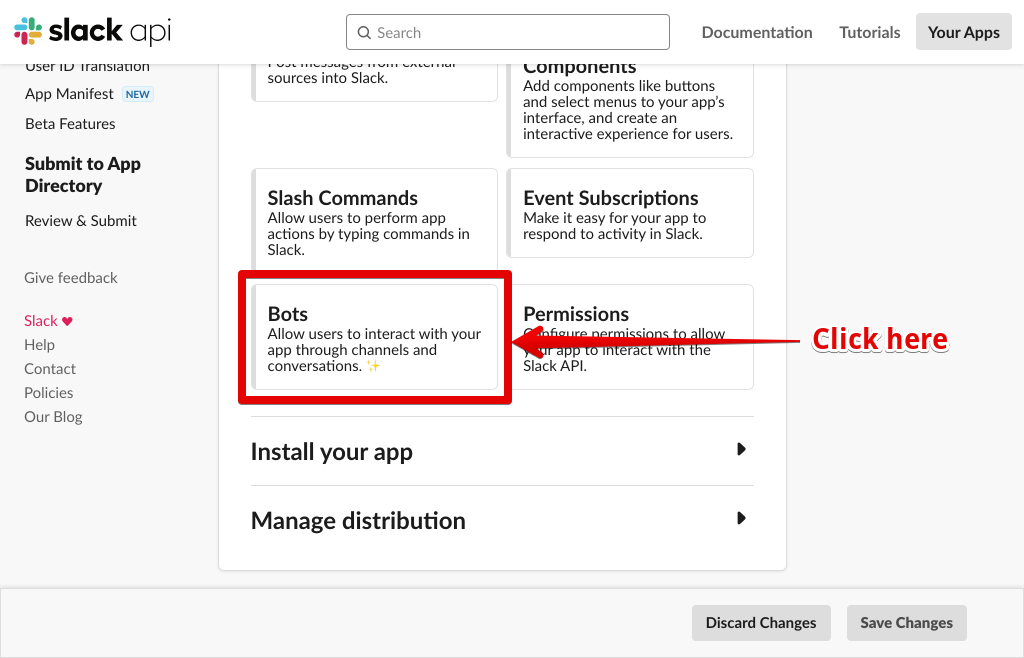Click the Search input field
Viewport: 1024px width, 658px height.
(x=507, y=32)
